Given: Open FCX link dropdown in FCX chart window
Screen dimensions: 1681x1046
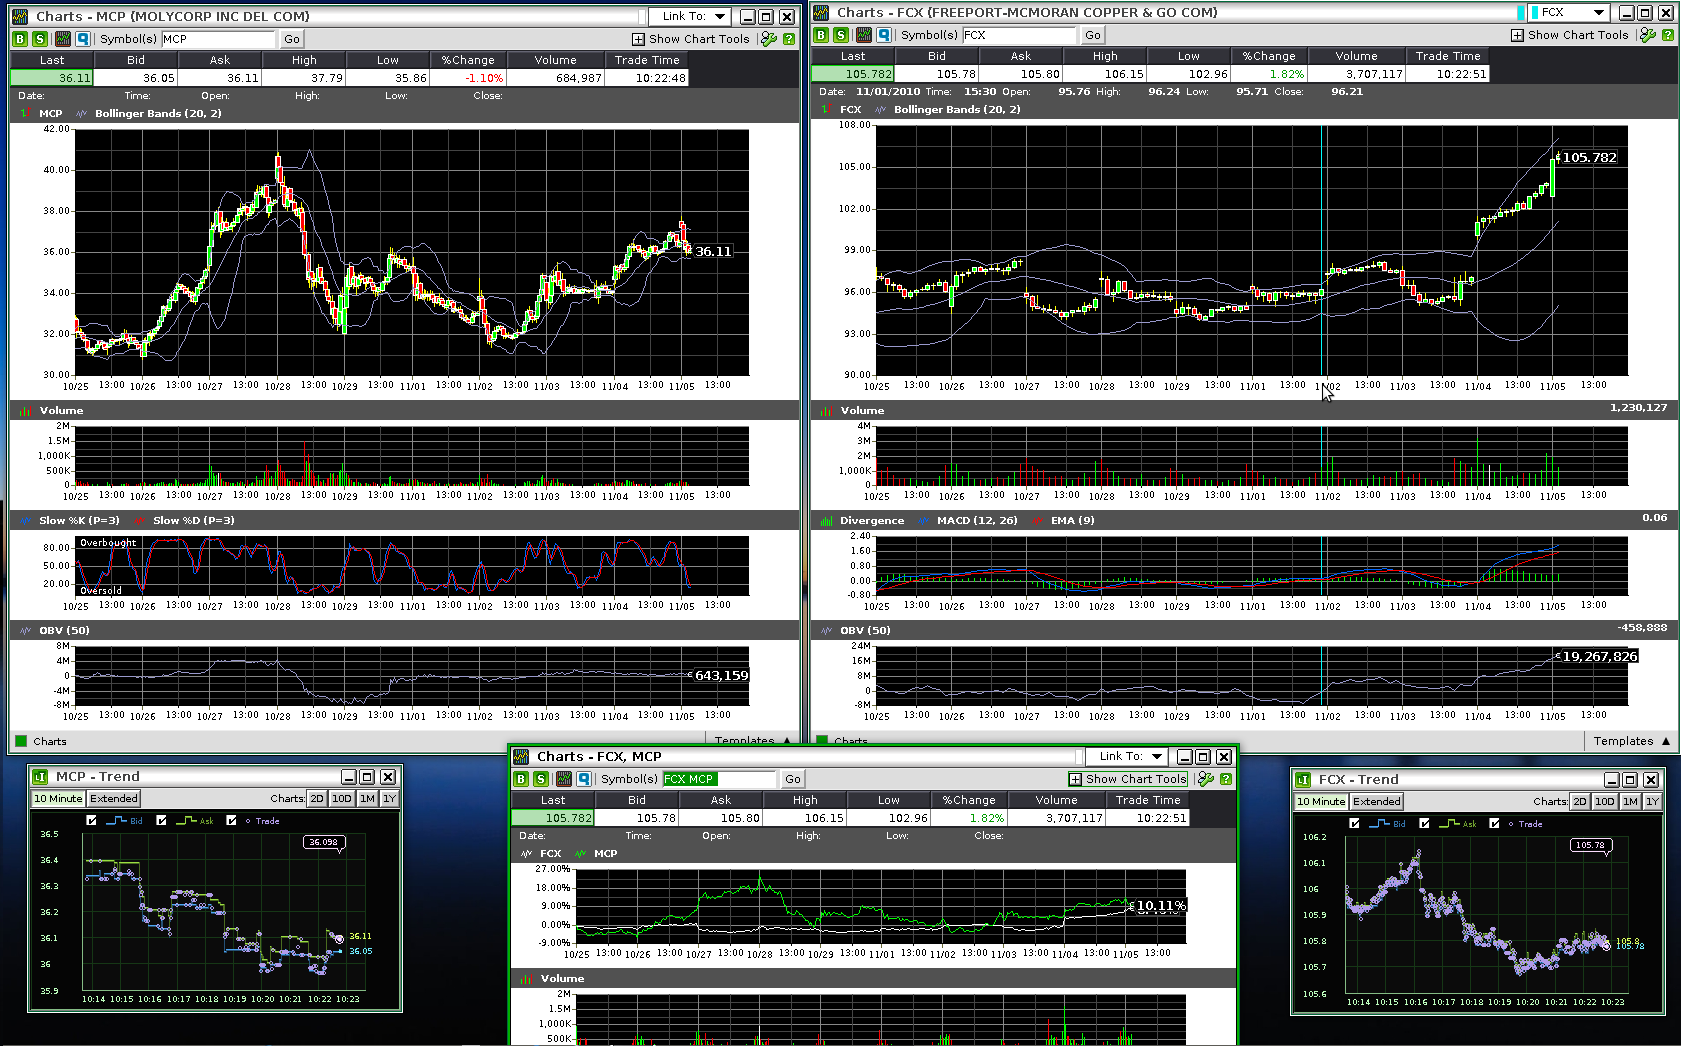Looking at the screenshot, I should [1570, 13].
